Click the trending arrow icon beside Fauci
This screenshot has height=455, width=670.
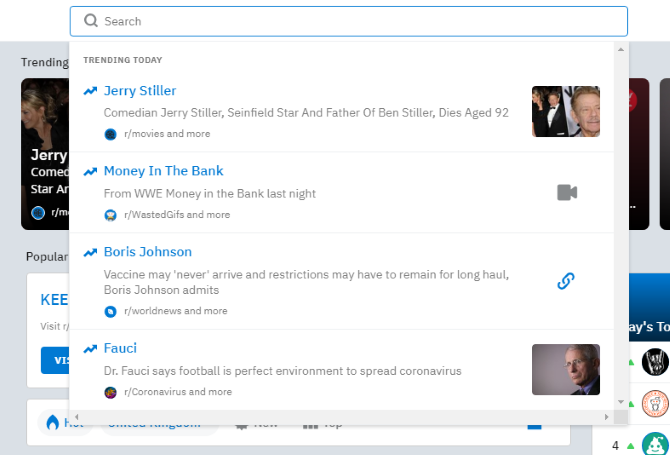(x=91, y=348)
